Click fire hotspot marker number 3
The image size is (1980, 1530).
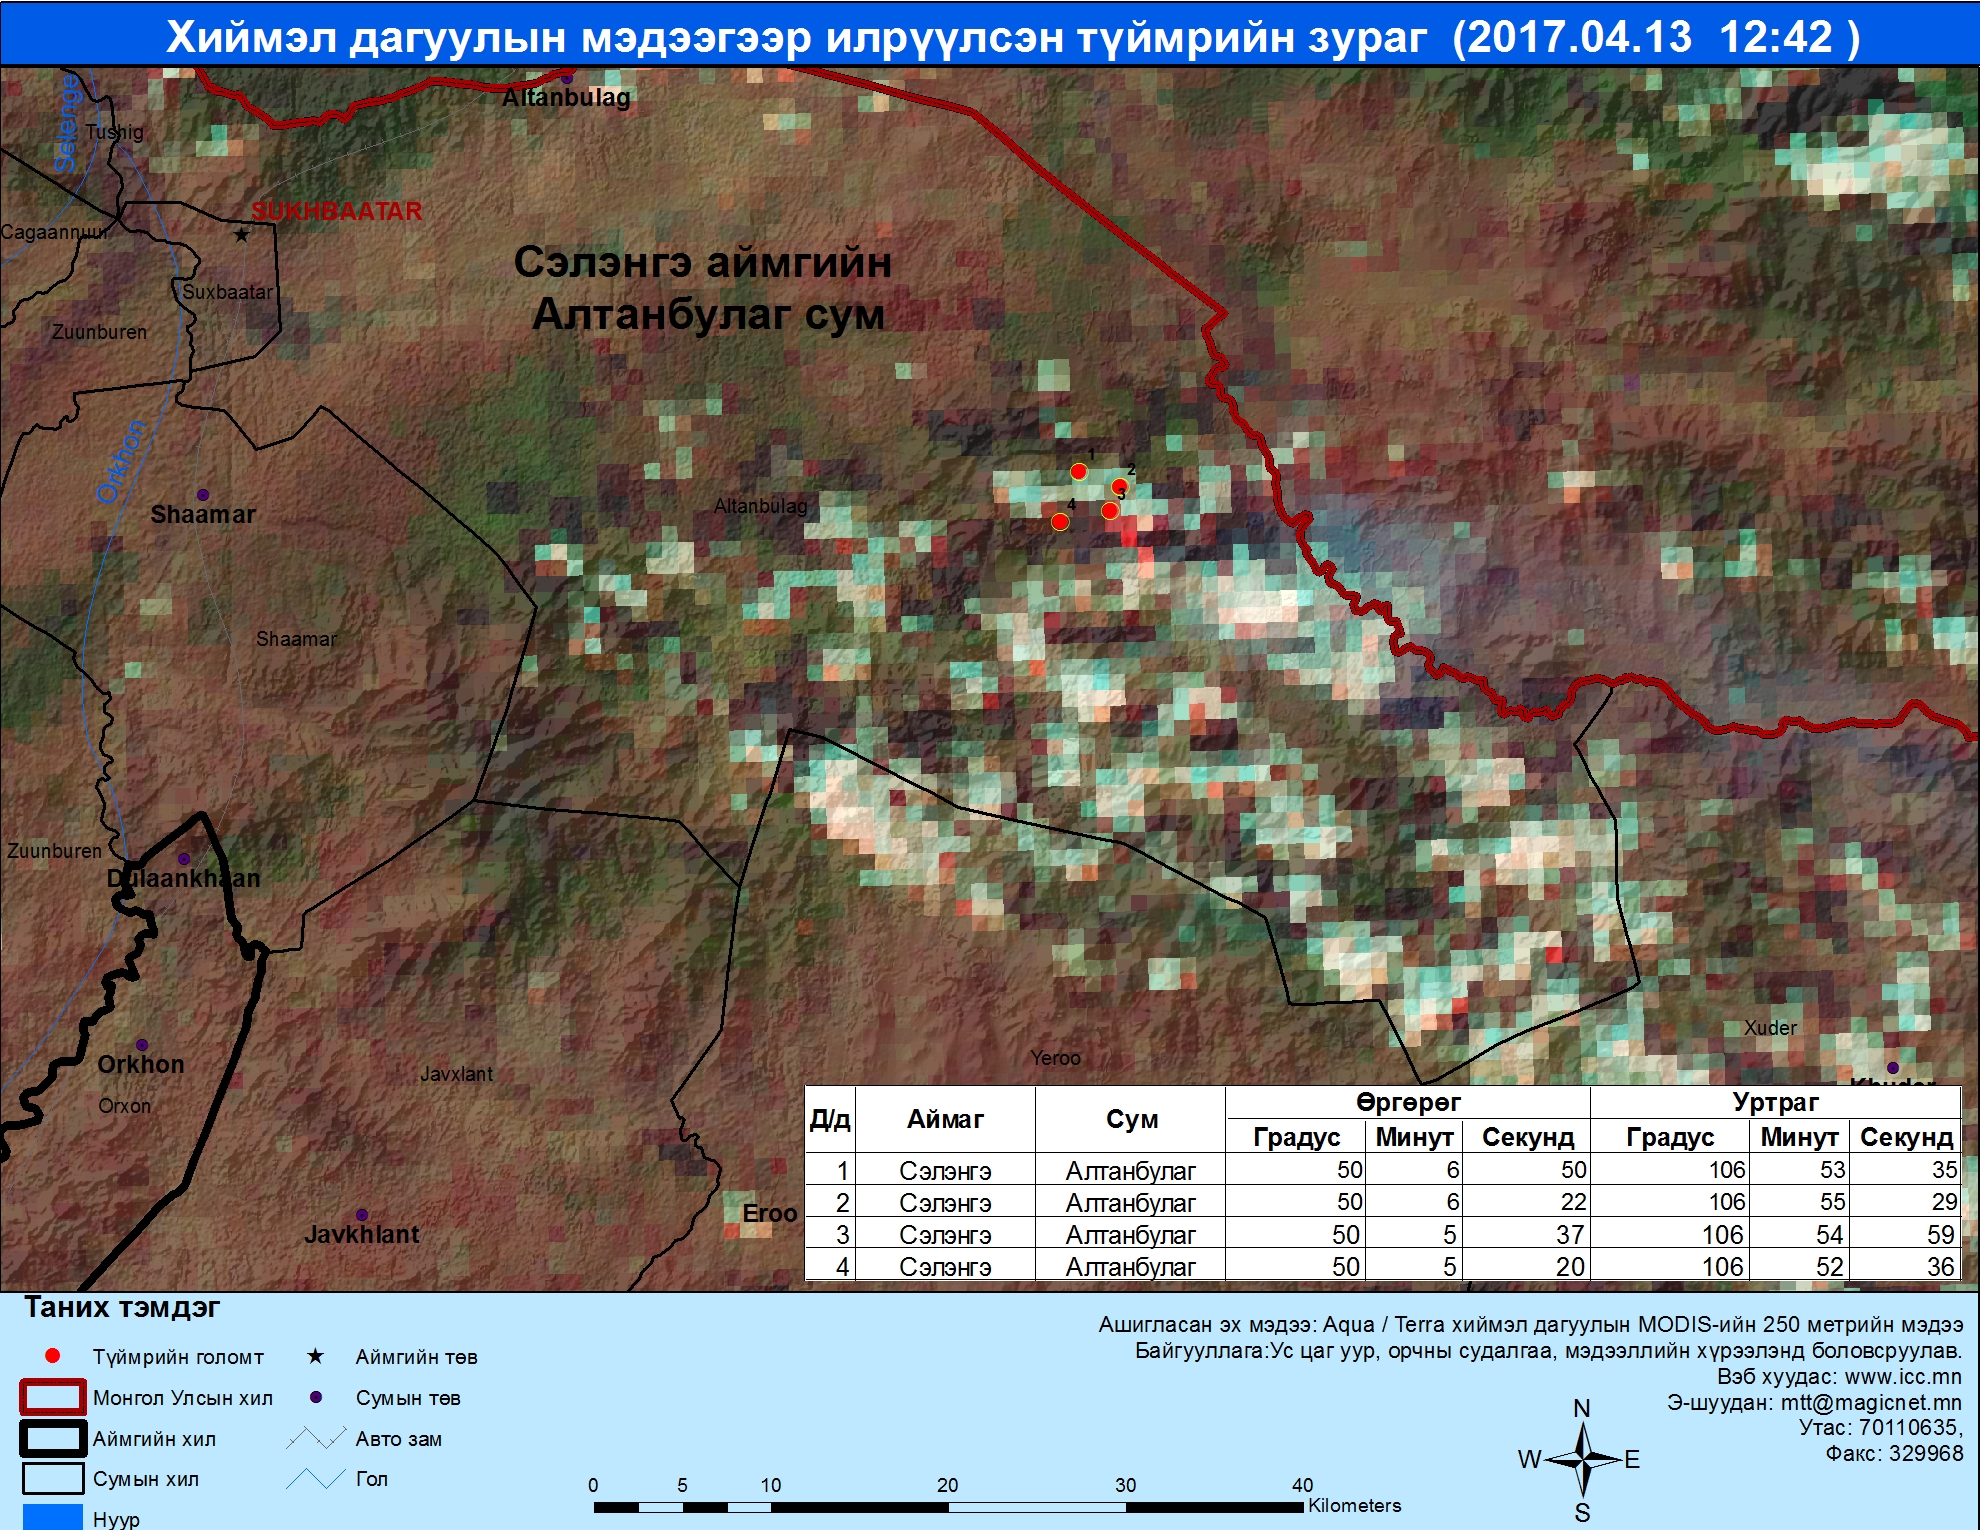(x=1110, y=511)
